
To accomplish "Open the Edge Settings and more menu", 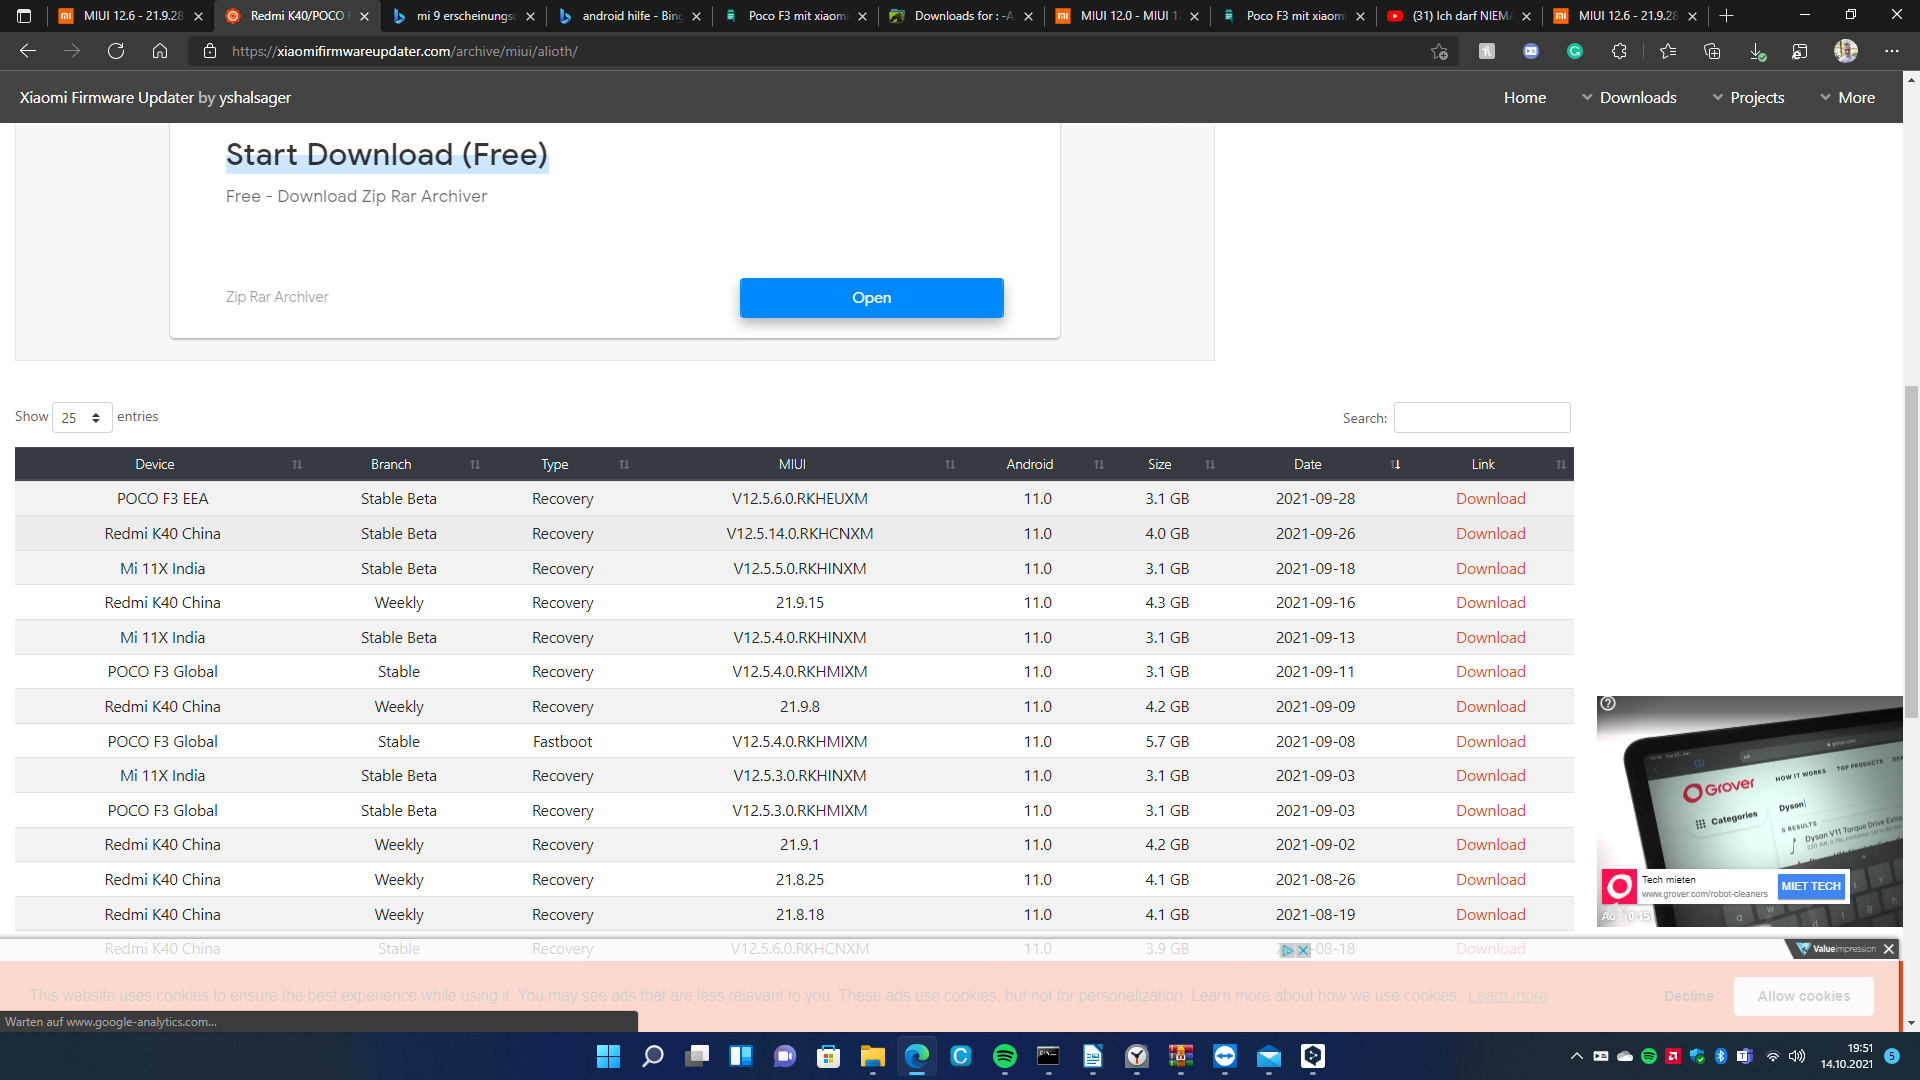I will coord(1892,51).
